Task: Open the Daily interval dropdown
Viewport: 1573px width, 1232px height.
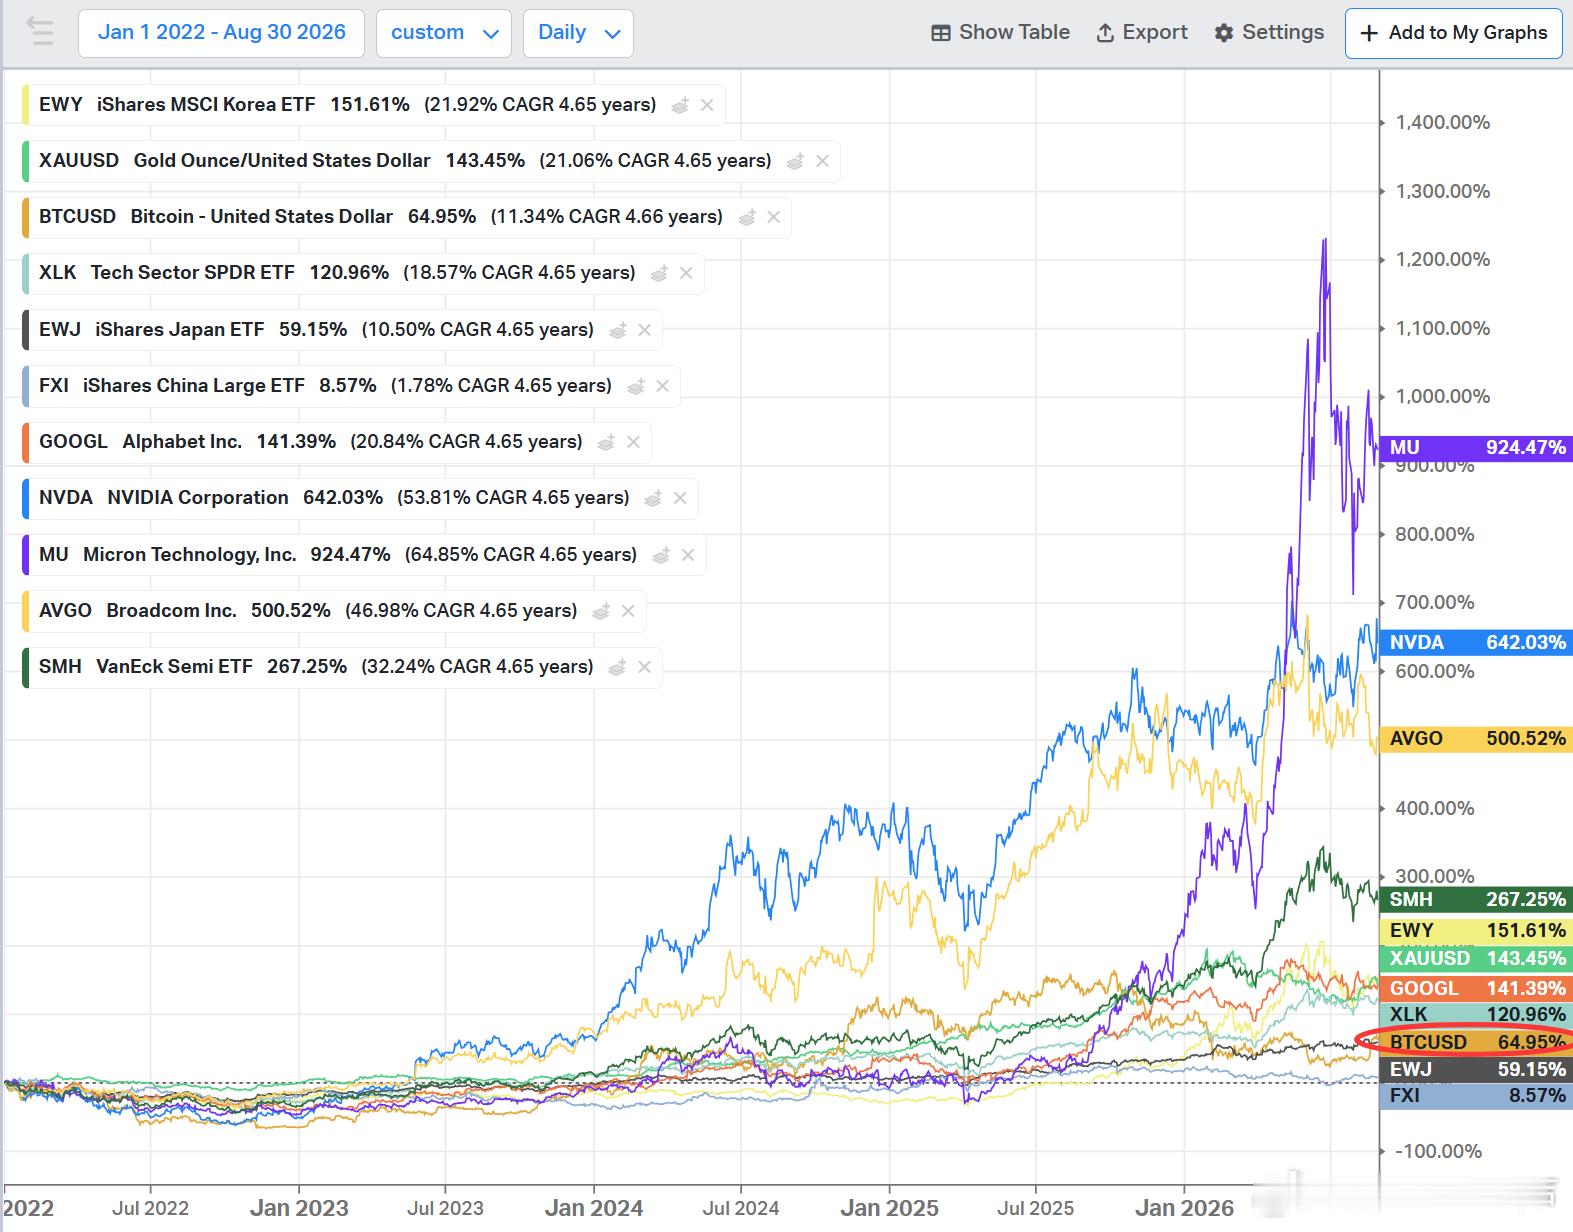Action: [x=578, y=33]
